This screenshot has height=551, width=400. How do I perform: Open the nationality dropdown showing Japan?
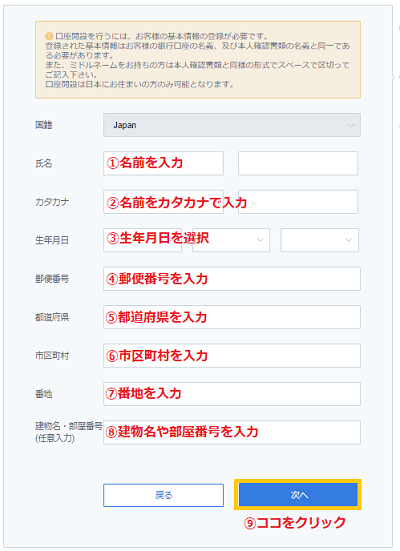pyautogui.click(x=232, y=125)
